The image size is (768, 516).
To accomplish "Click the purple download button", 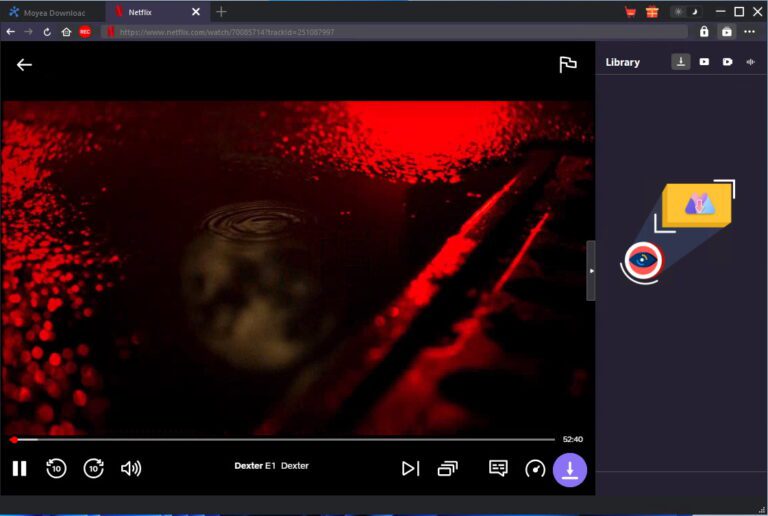I will [570, 469].
